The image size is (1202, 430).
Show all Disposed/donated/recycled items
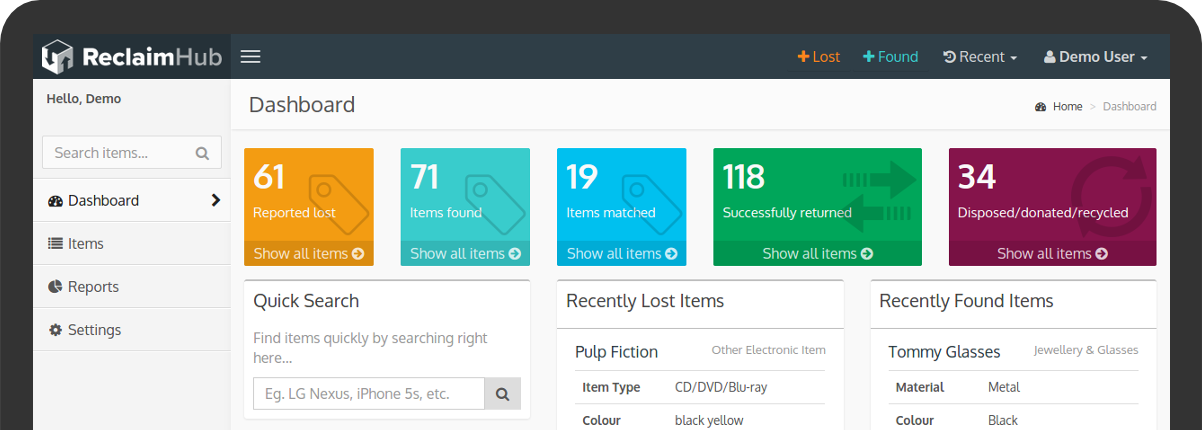(1052, 253)
